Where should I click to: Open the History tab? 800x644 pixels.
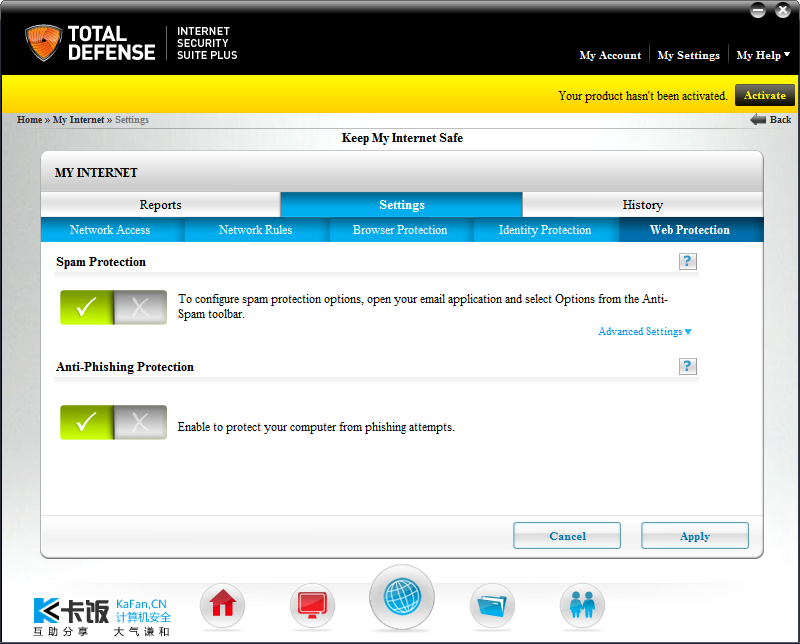coord(643,205)
